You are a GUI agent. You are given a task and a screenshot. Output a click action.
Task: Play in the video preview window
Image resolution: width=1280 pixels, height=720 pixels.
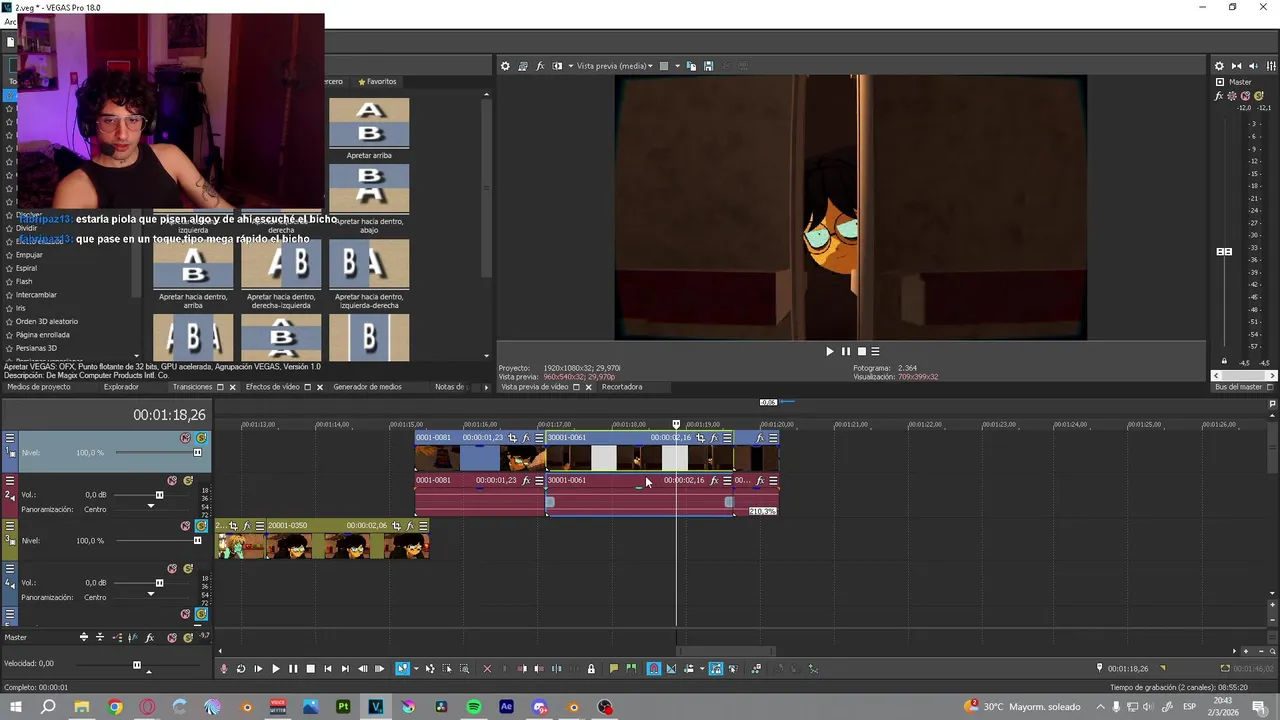click(x=829, y=351)
